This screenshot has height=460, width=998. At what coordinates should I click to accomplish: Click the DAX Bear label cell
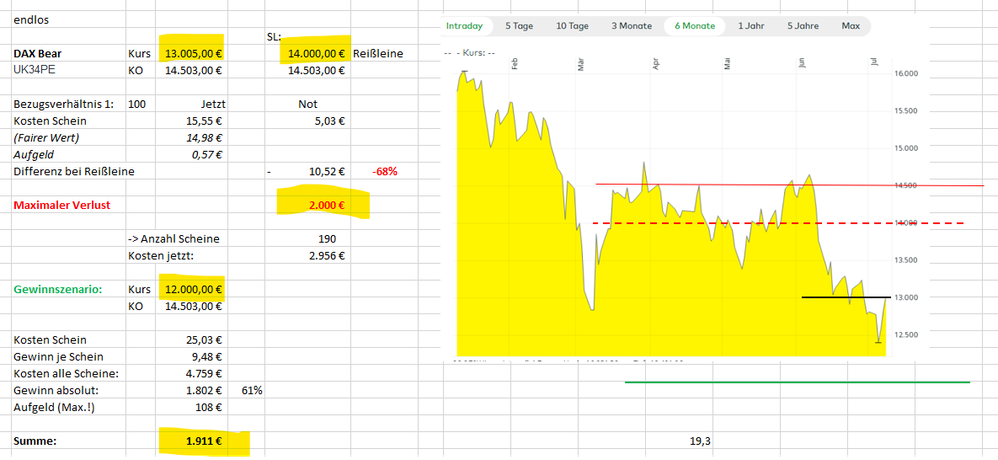[40, 54]
